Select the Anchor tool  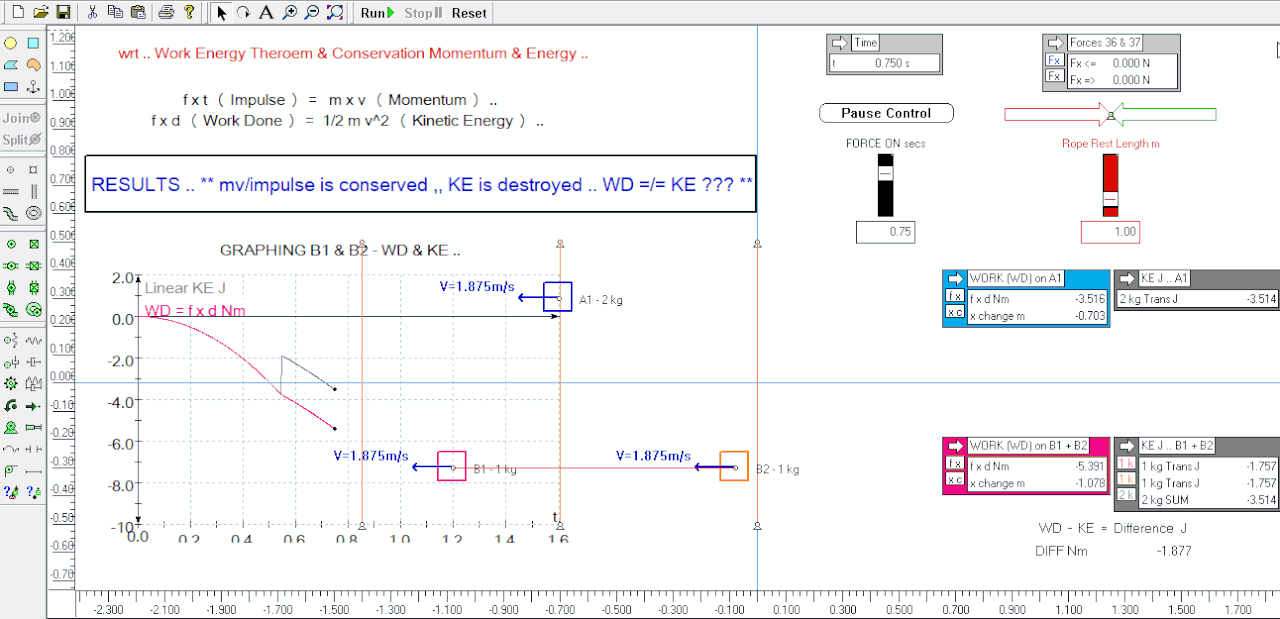(x=33, y=86)
